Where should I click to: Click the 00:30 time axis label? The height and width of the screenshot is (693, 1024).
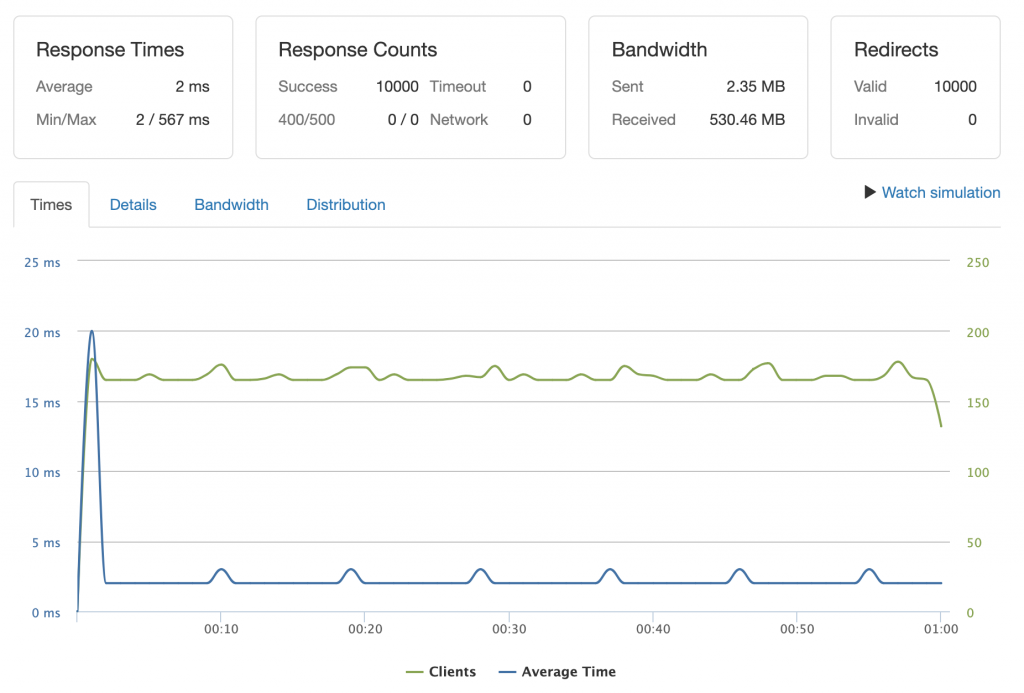click(x=509, y=629)
